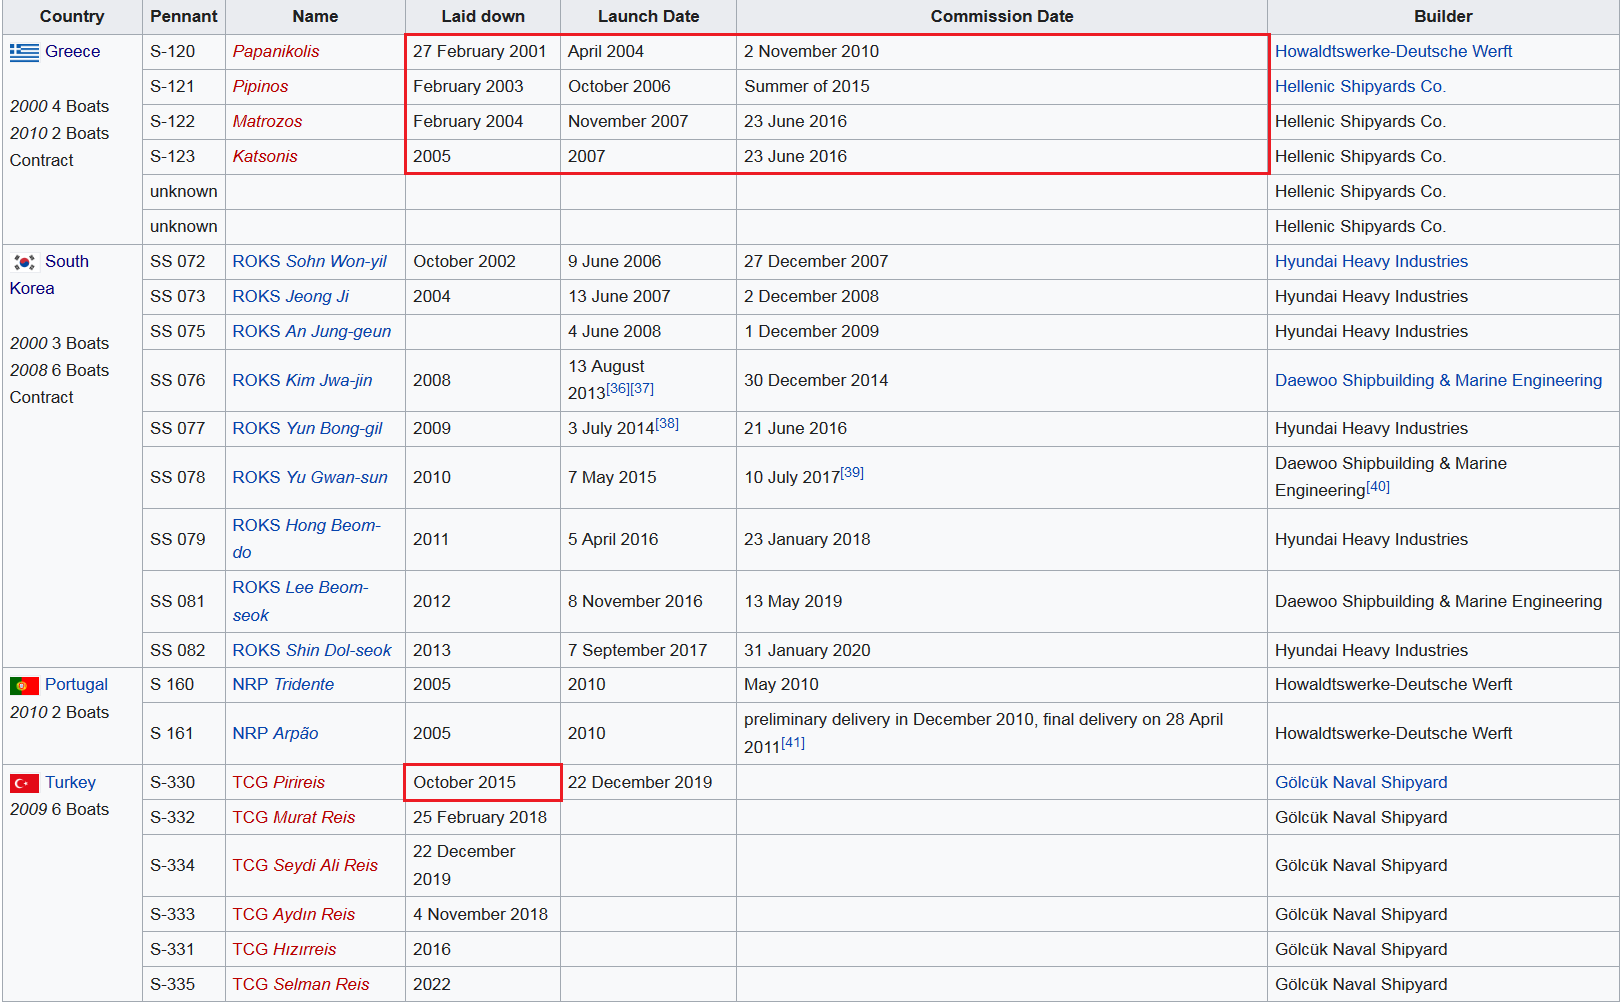Screen dimensions: 1620x1003
Task: Open the Katsonis red link
Action: coord(265,157)
